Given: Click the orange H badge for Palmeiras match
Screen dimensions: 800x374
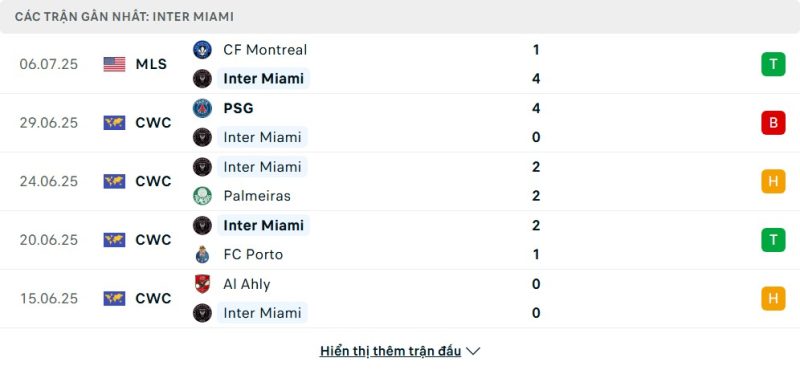Looking at the screenshot, I should pos(773,181).
